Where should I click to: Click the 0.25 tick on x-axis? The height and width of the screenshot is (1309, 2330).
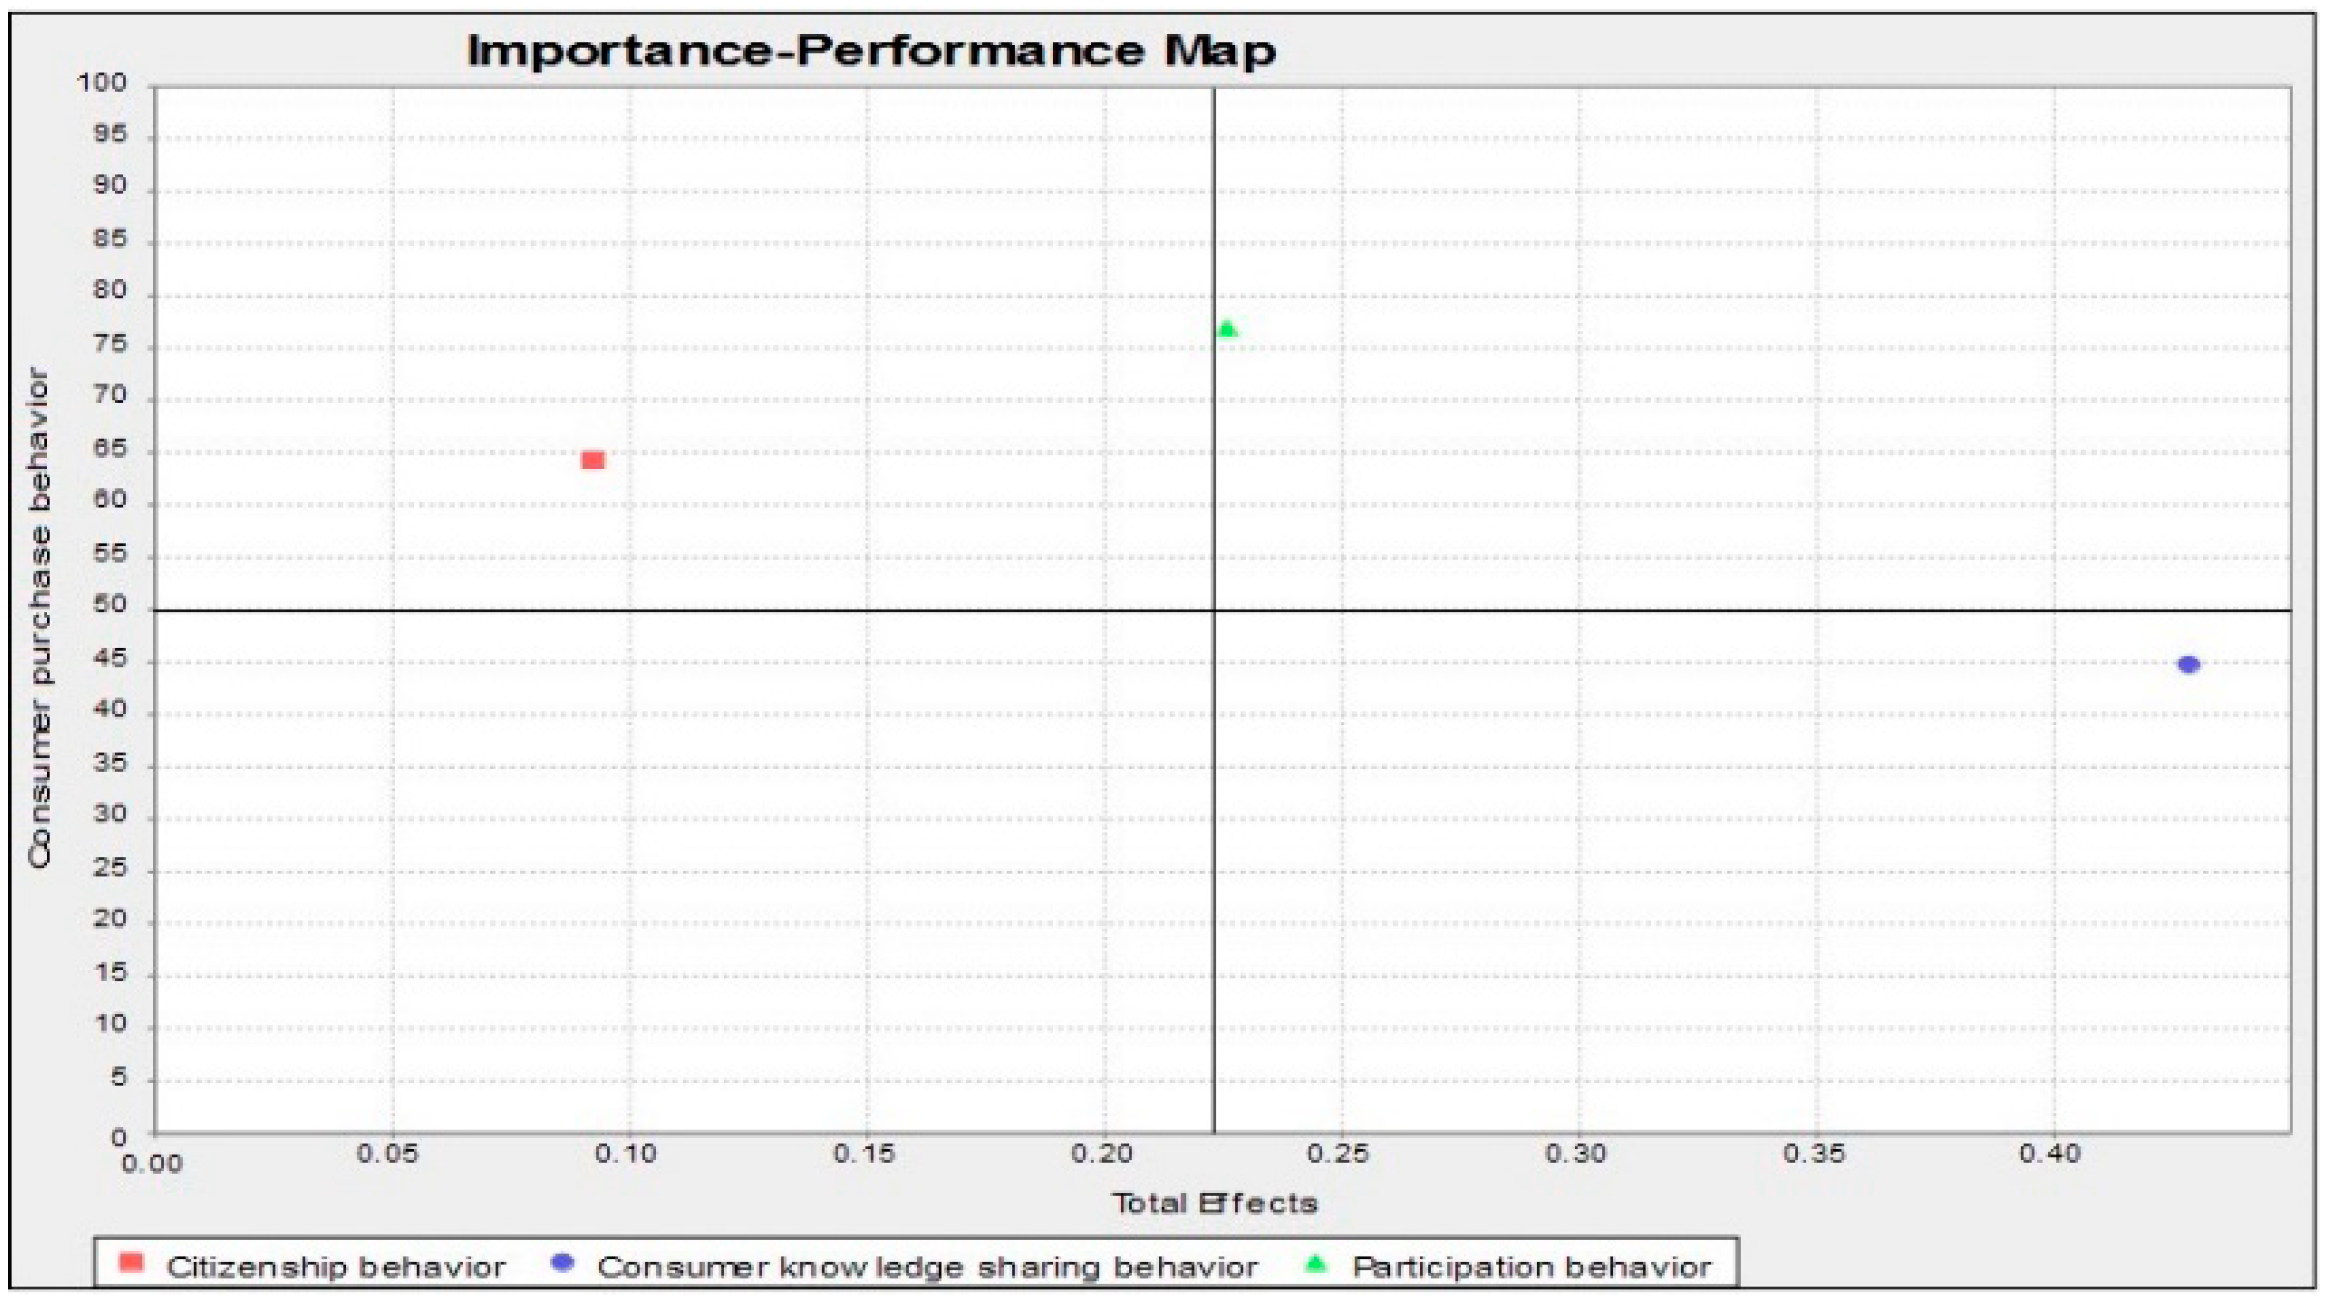pos(1337,1154)
